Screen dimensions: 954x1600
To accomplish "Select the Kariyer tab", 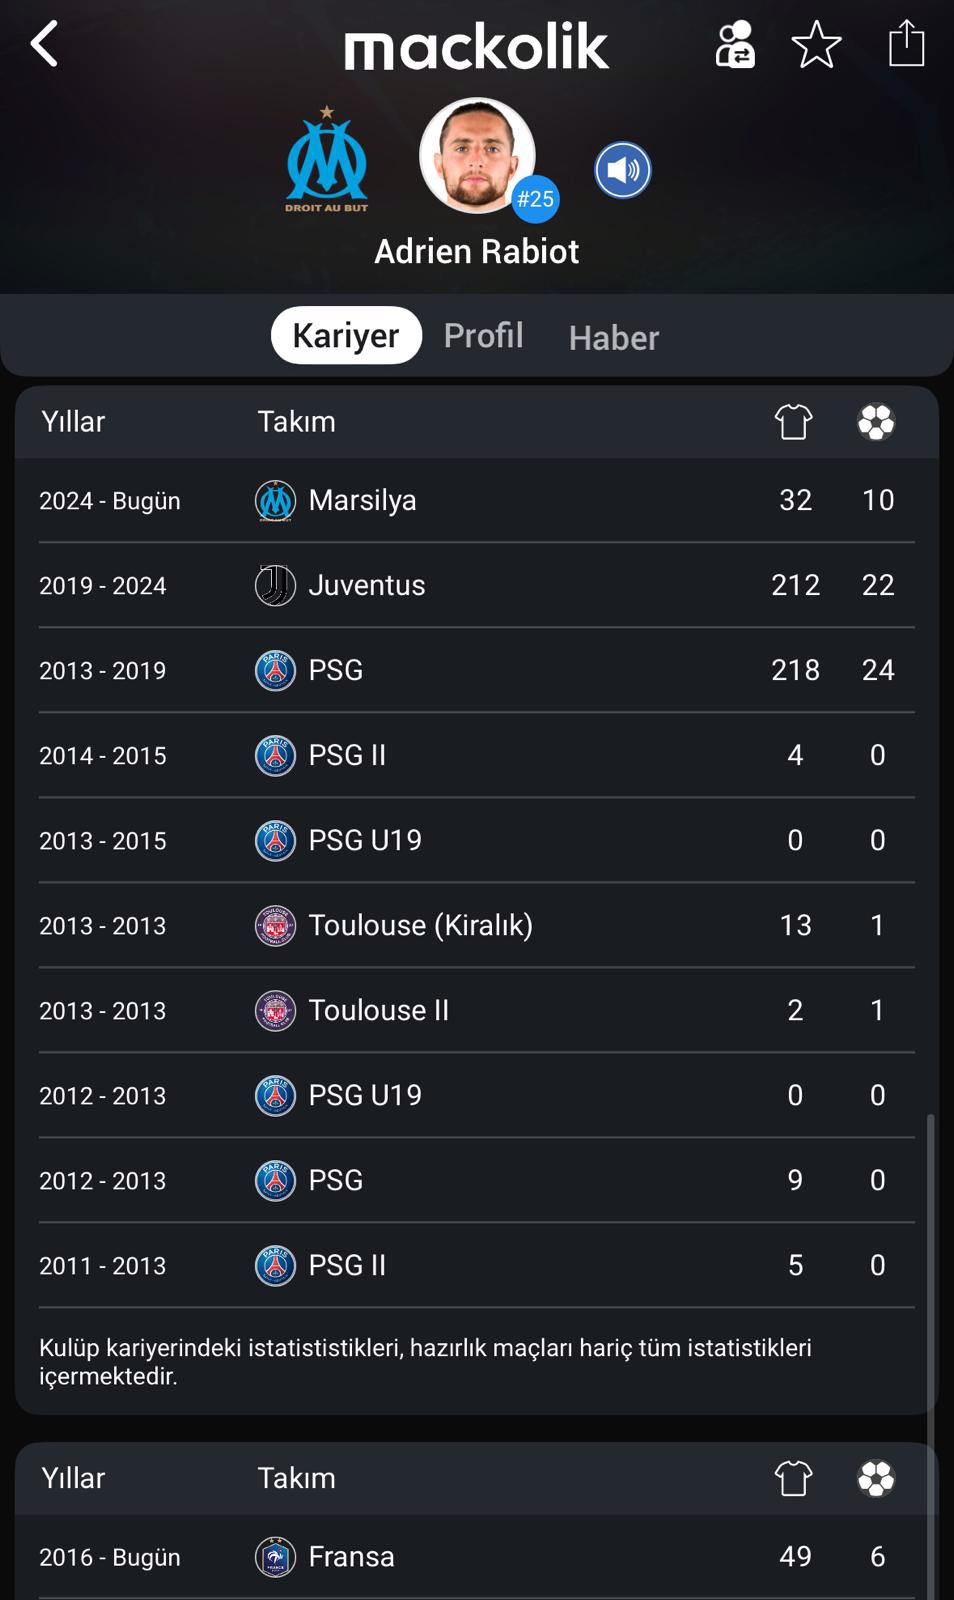I will pyautogui.click(x=346, y=335).
